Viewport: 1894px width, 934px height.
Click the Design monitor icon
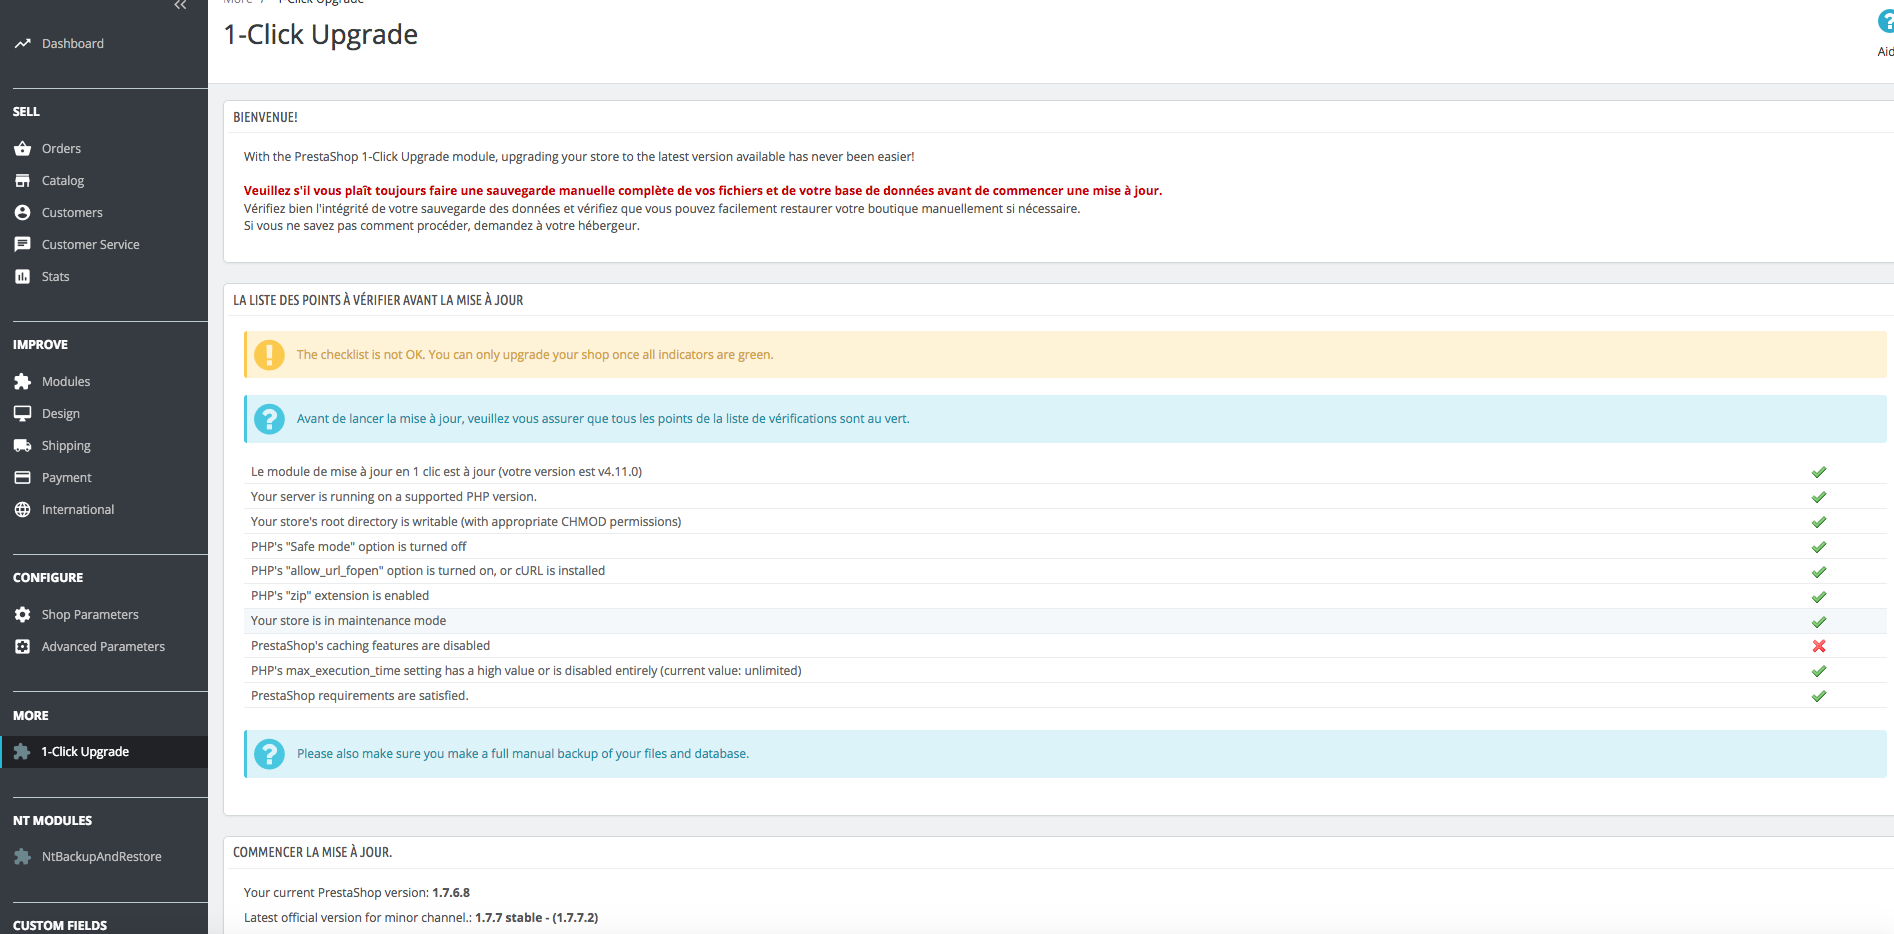click(22, 414)
